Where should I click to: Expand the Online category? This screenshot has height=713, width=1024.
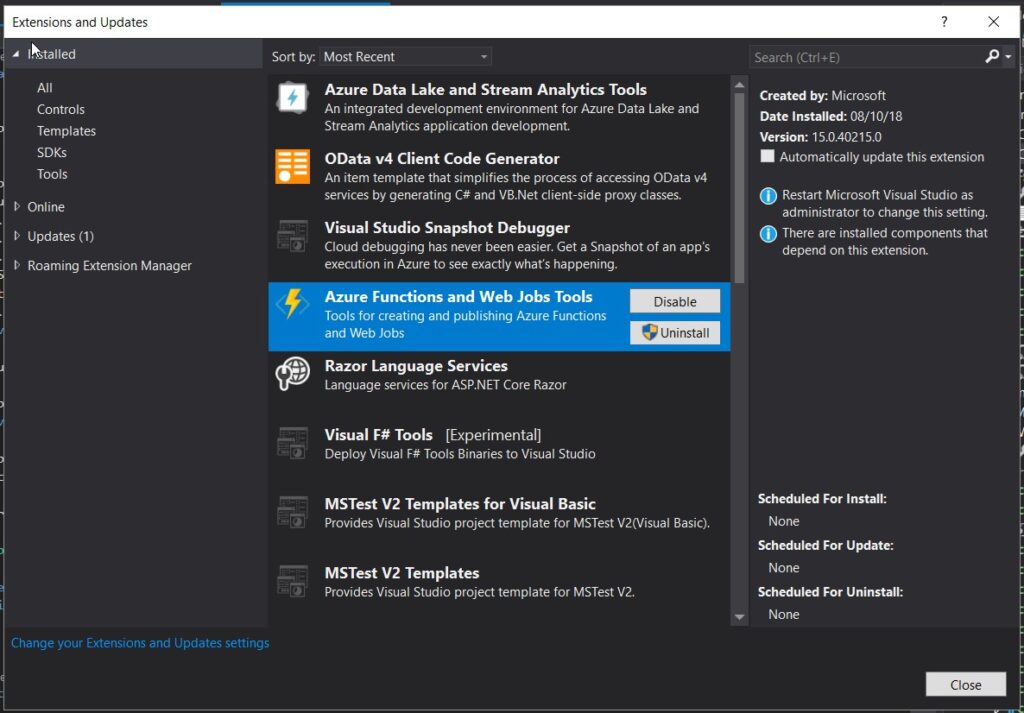pos(17,206)
